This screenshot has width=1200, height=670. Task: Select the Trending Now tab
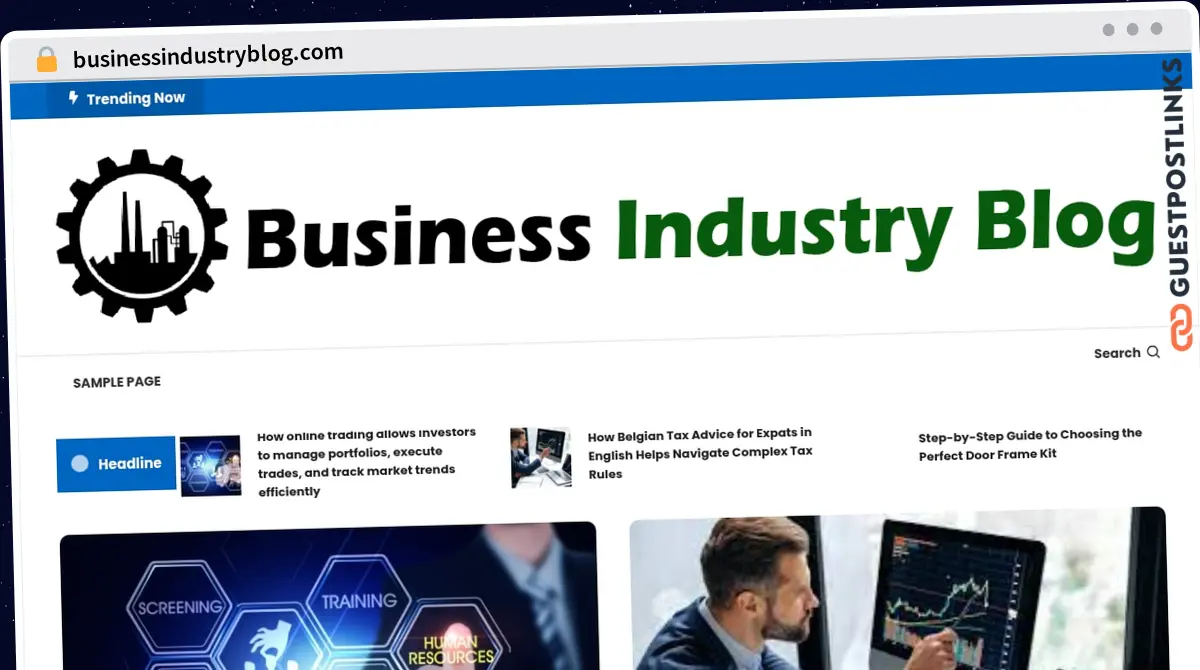point(126,98)
